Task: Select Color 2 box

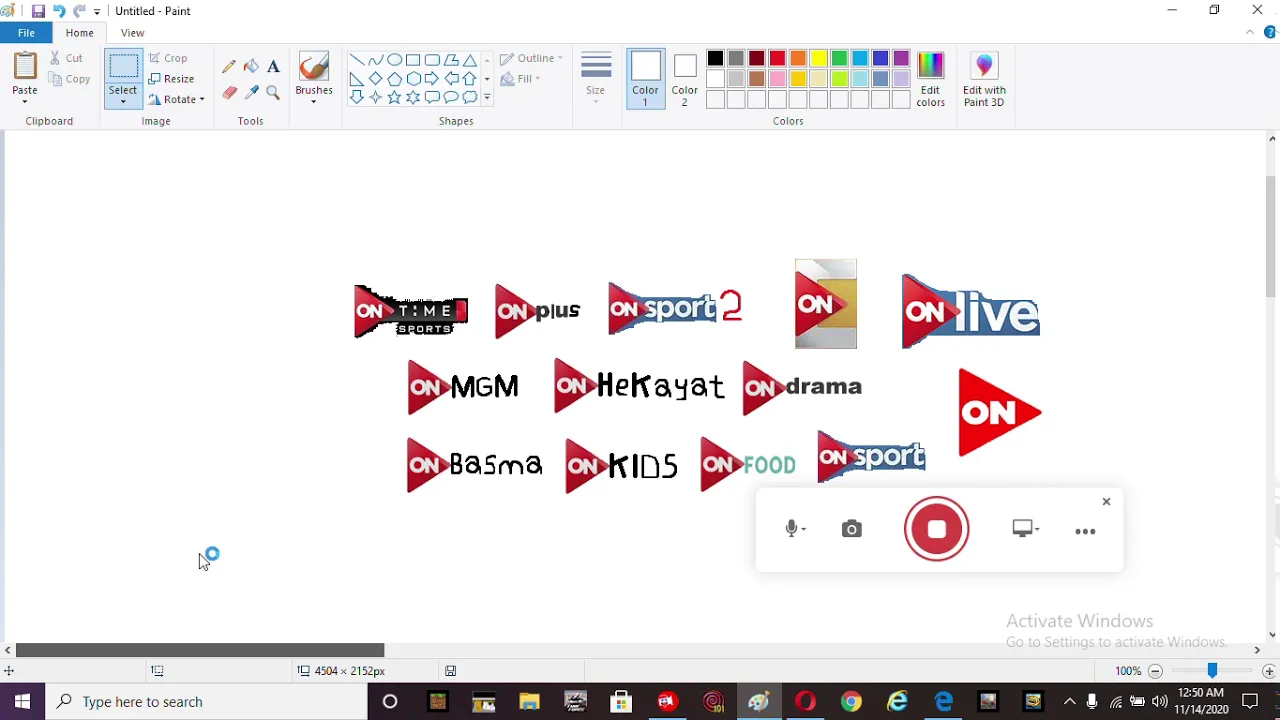Action: point(685,78)
